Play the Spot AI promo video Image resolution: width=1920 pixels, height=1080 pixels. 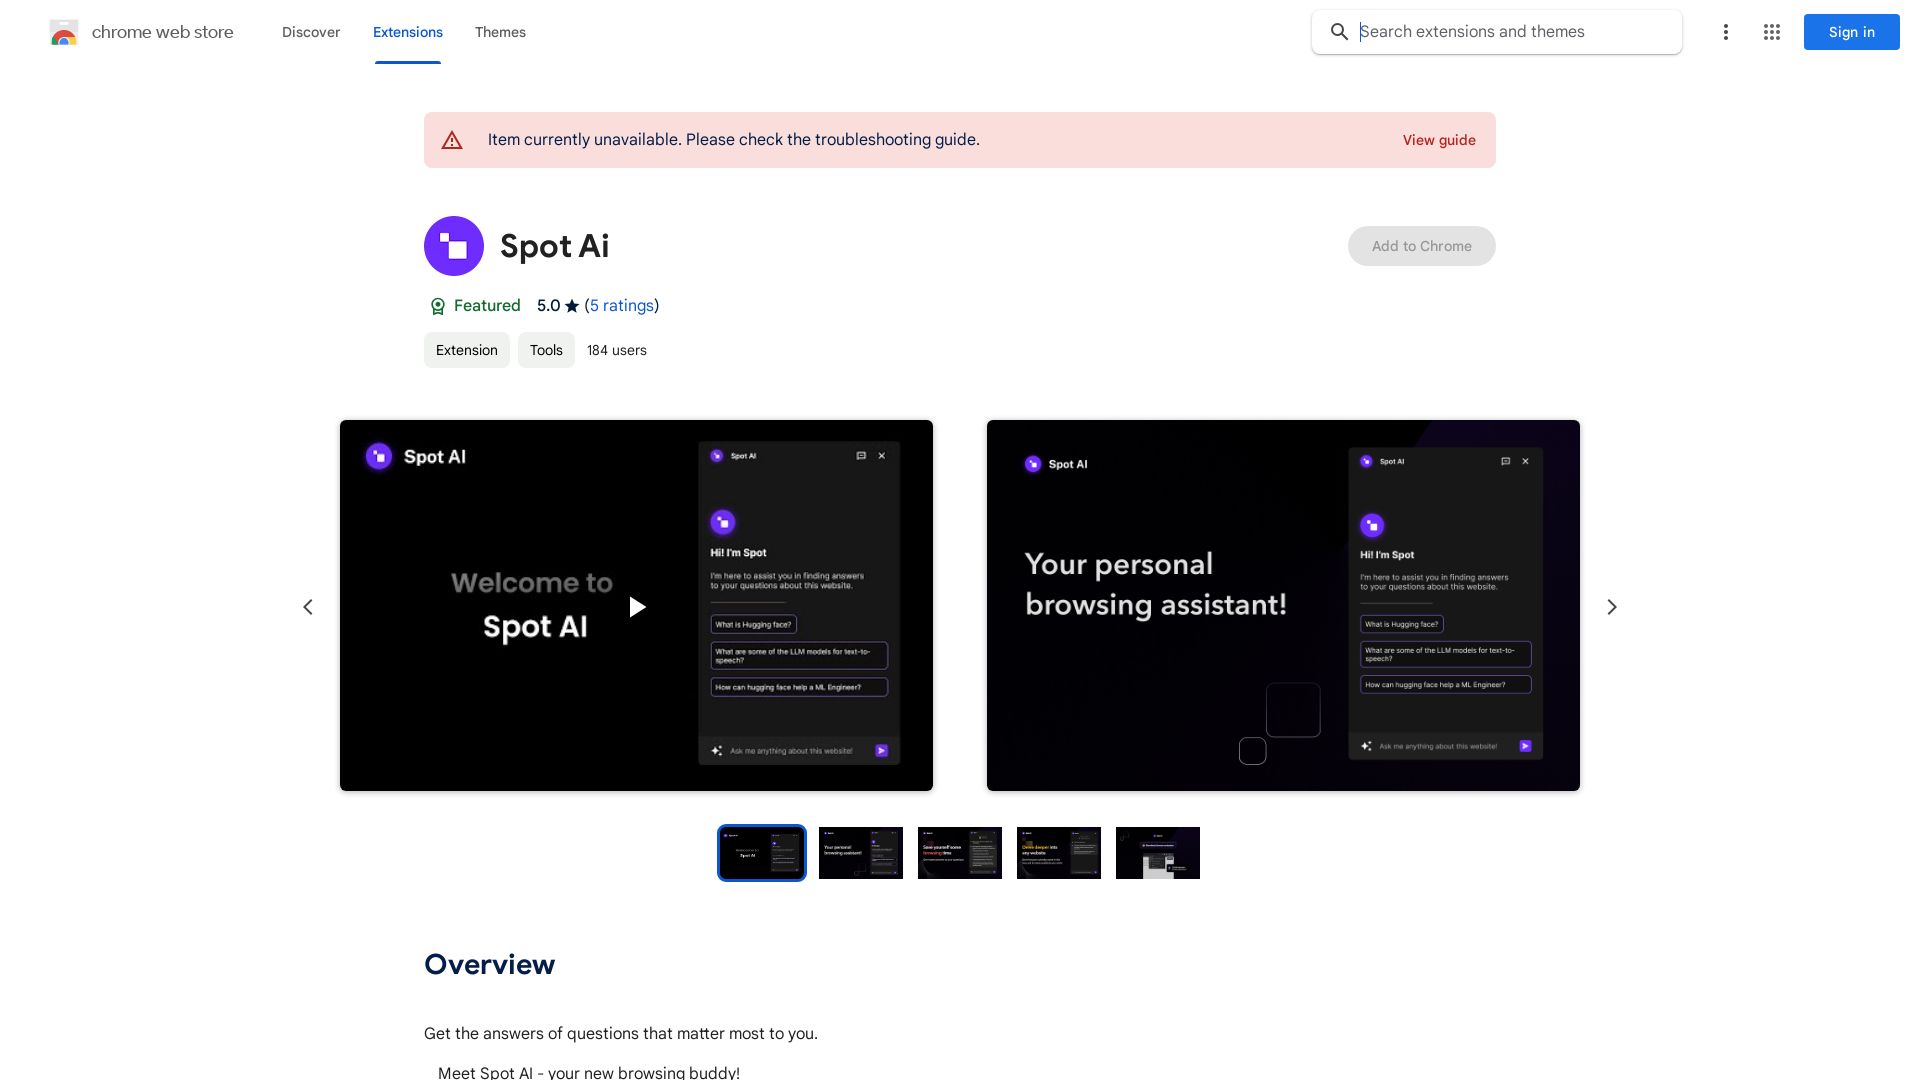pyautogui.click(x=636, y=606)
